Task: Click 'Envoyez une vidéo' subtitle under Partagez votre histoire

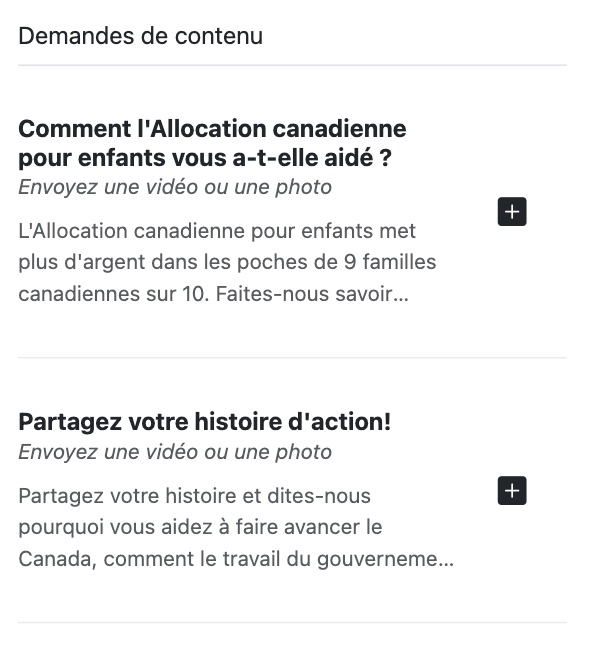Action: coord(175,452)
